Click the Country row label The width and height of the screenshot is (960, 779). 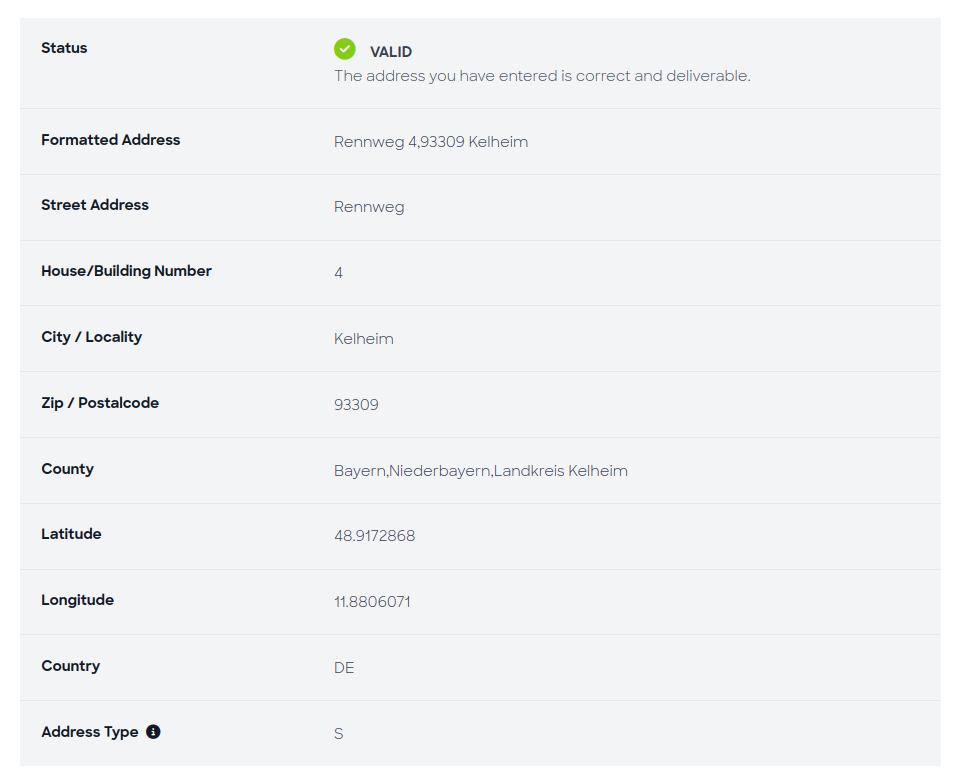coord(70,666)
